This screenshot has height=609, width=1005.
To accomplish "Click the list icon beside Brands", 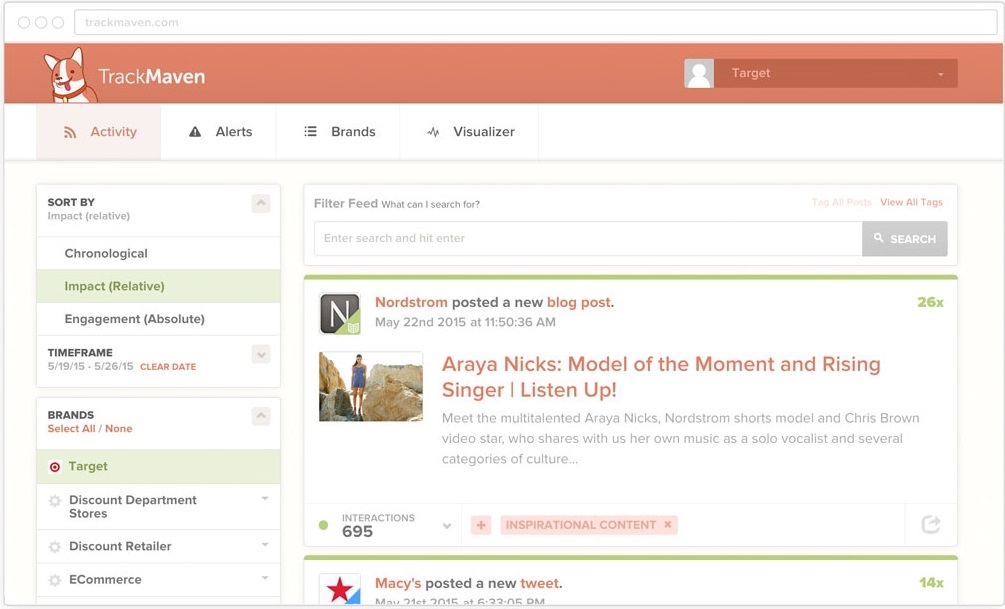I will [310, 131].
